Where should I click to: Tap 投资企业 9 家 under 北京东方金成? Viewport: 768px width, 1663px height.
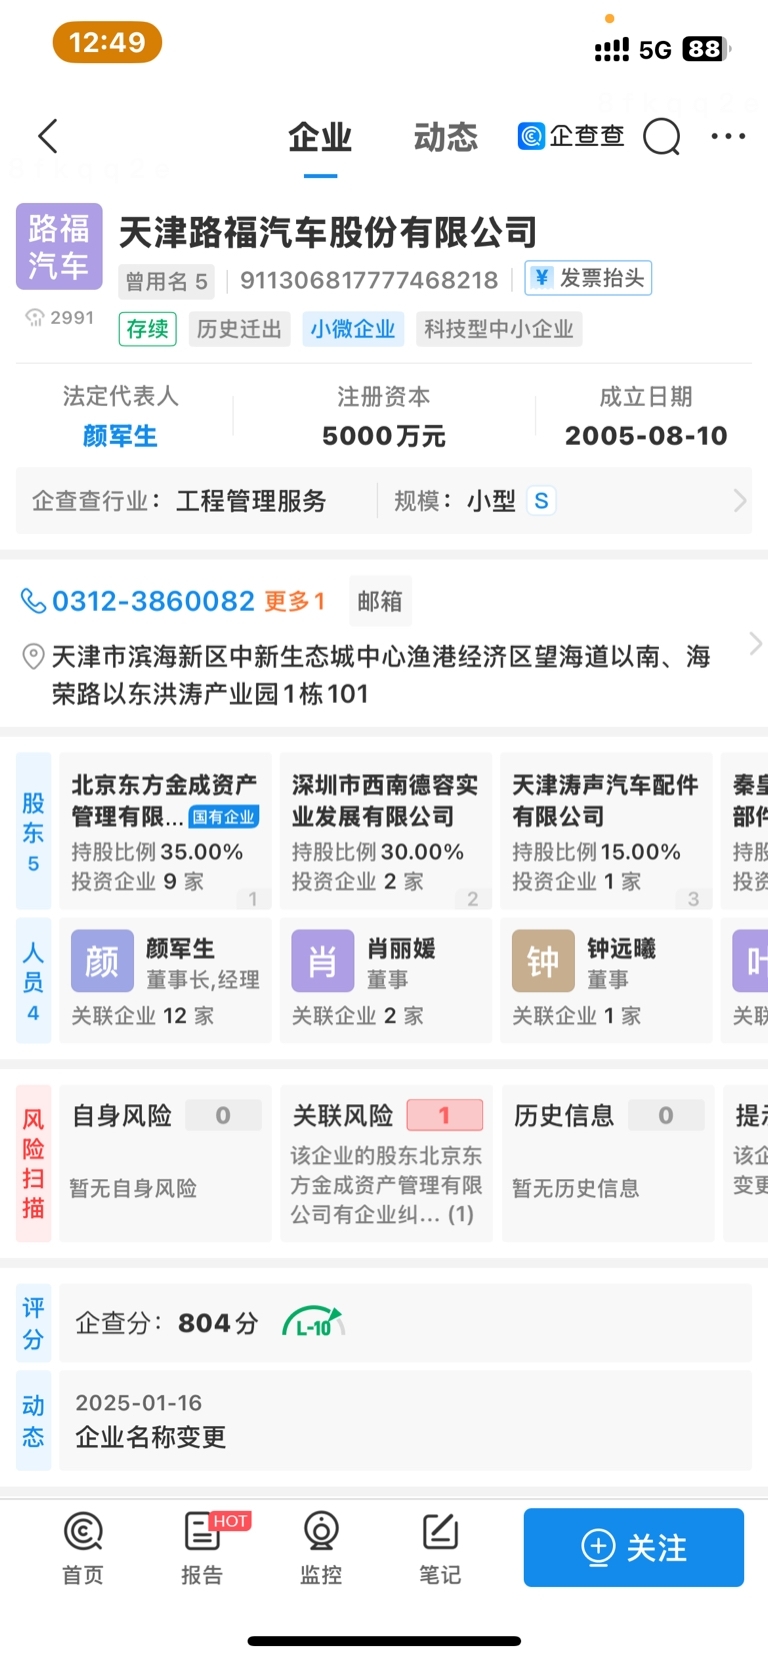[x=138, y=881]
